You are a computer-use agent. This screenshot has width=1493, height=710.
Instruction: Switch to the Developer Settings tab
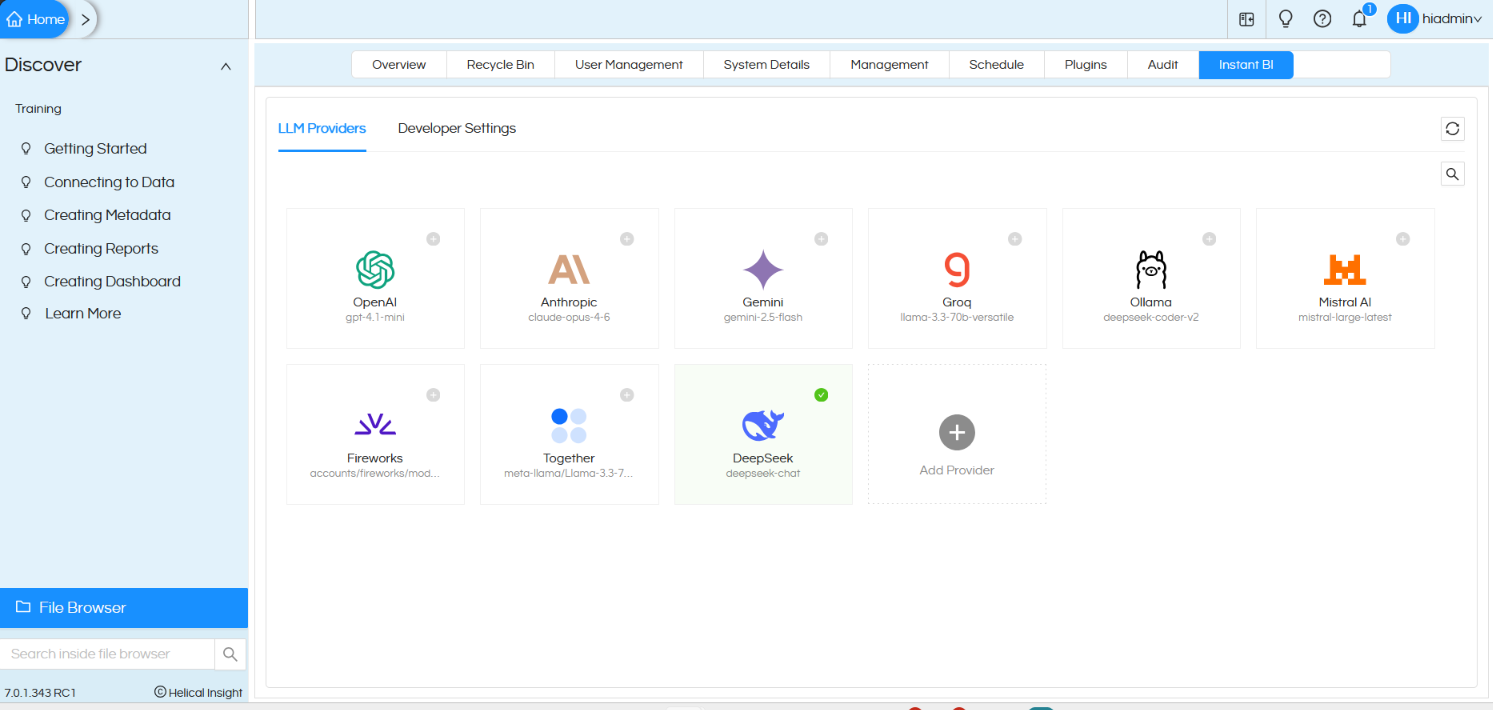pos(457,128)
